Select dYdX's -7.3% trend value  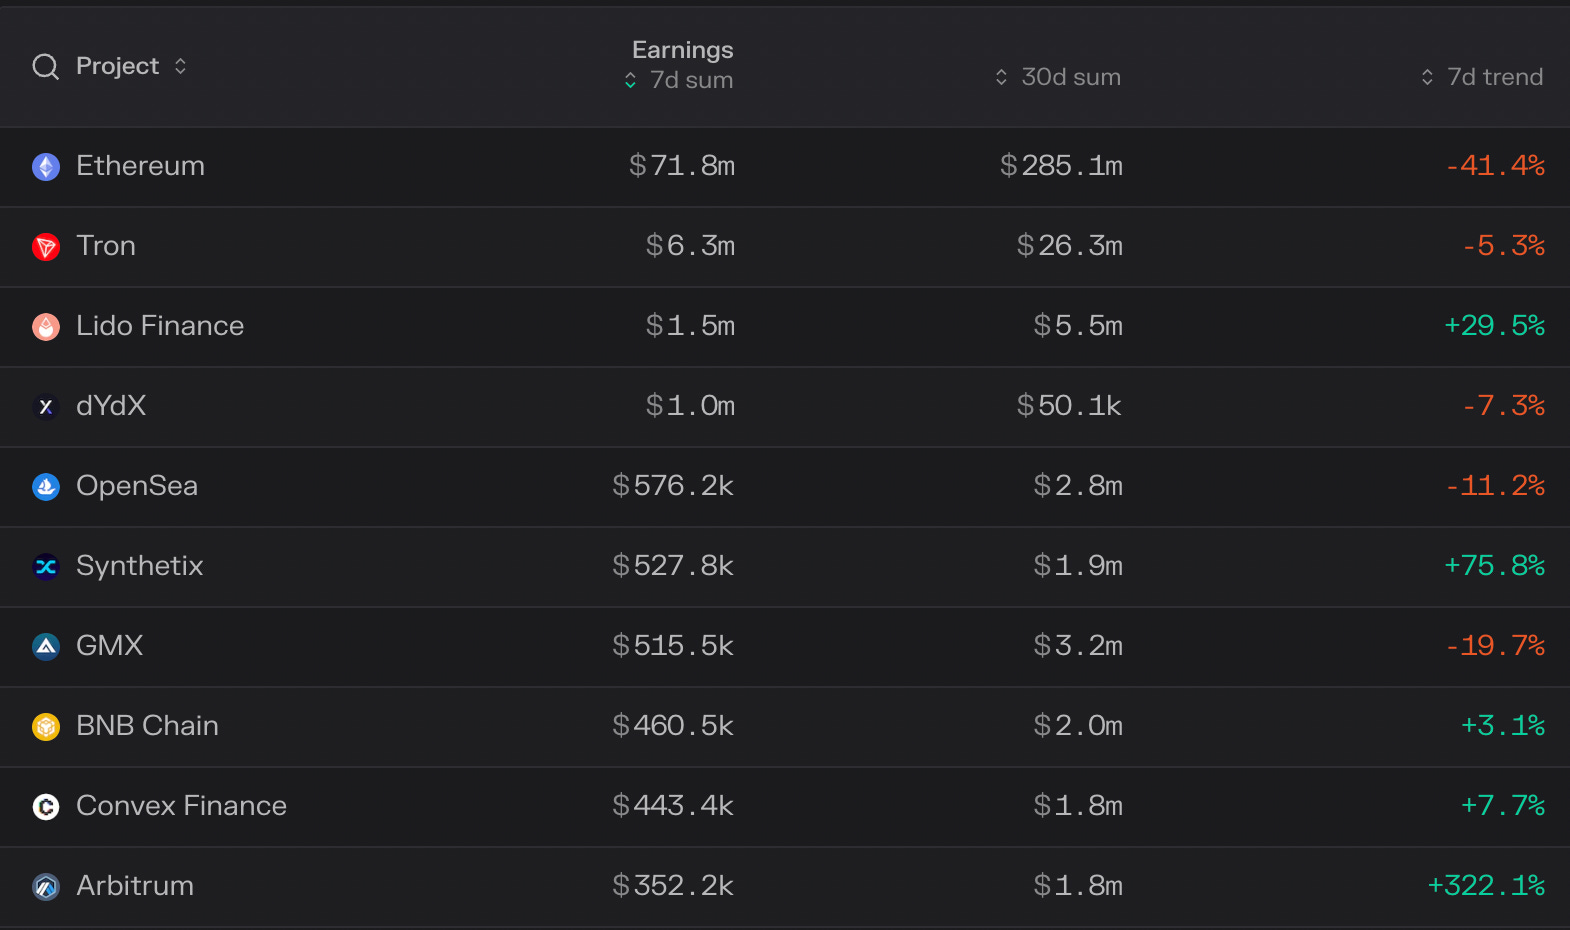1503,406
